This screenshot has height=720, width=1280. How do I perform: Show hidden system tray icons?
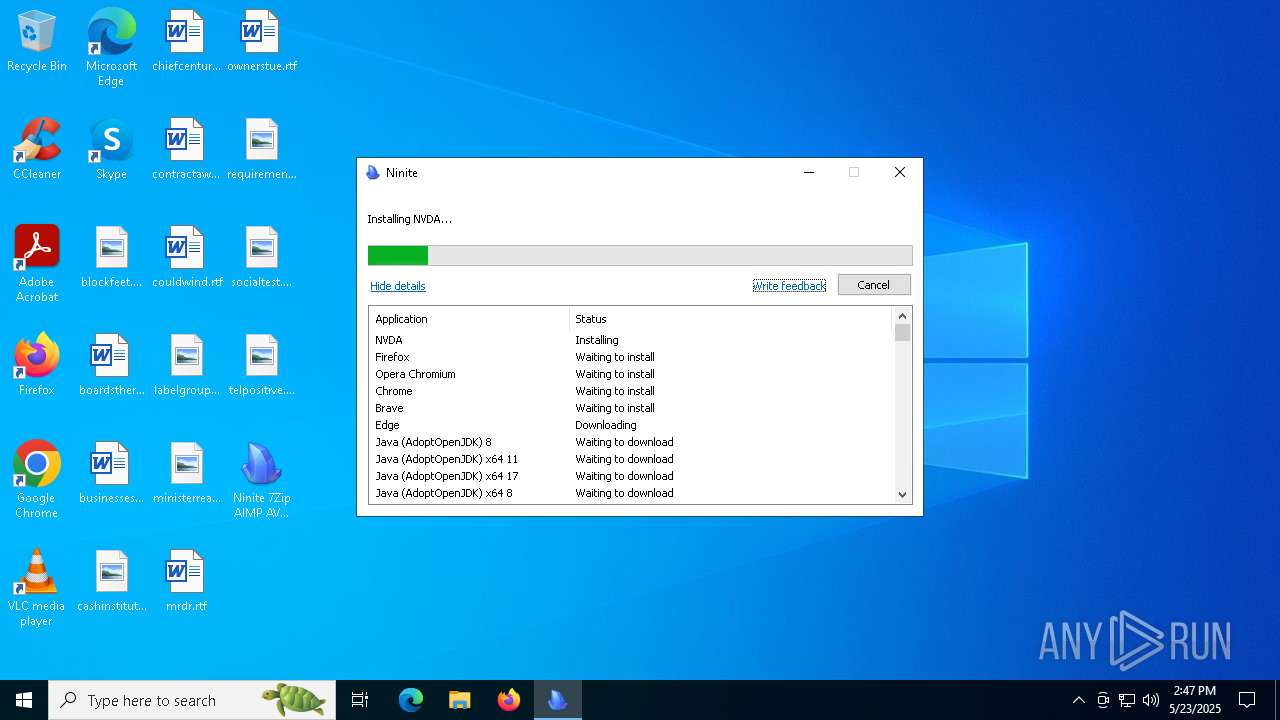coord(1078,700)
